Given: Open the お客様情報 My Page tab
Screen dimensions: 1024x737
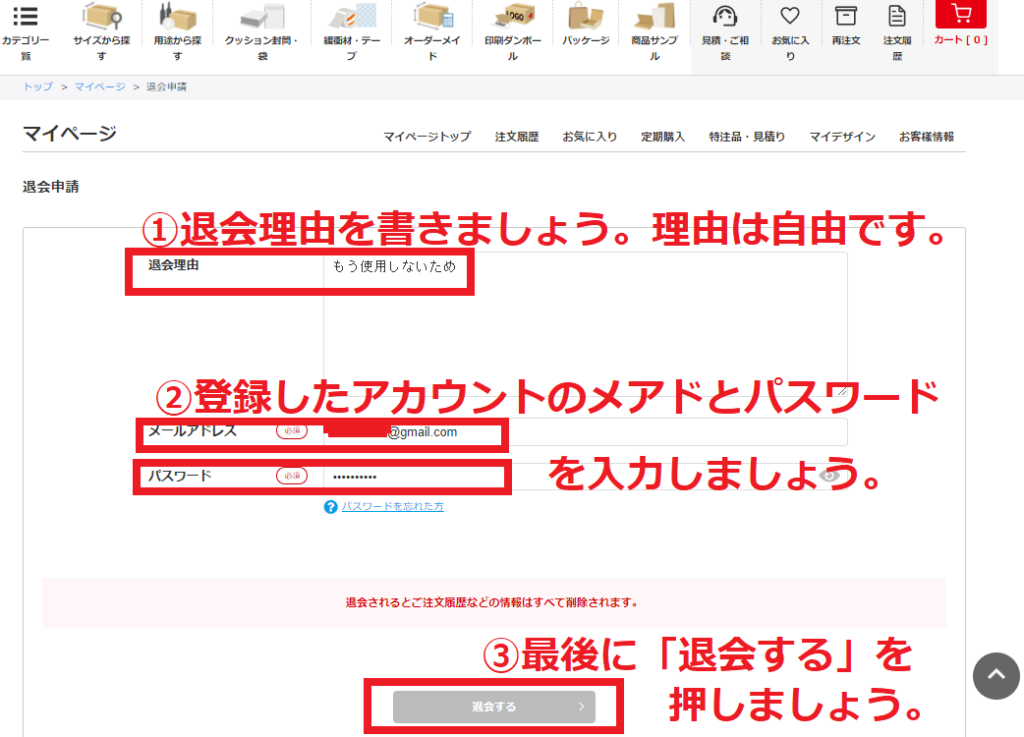Looking at the screenshot, I should pos(925,137).
